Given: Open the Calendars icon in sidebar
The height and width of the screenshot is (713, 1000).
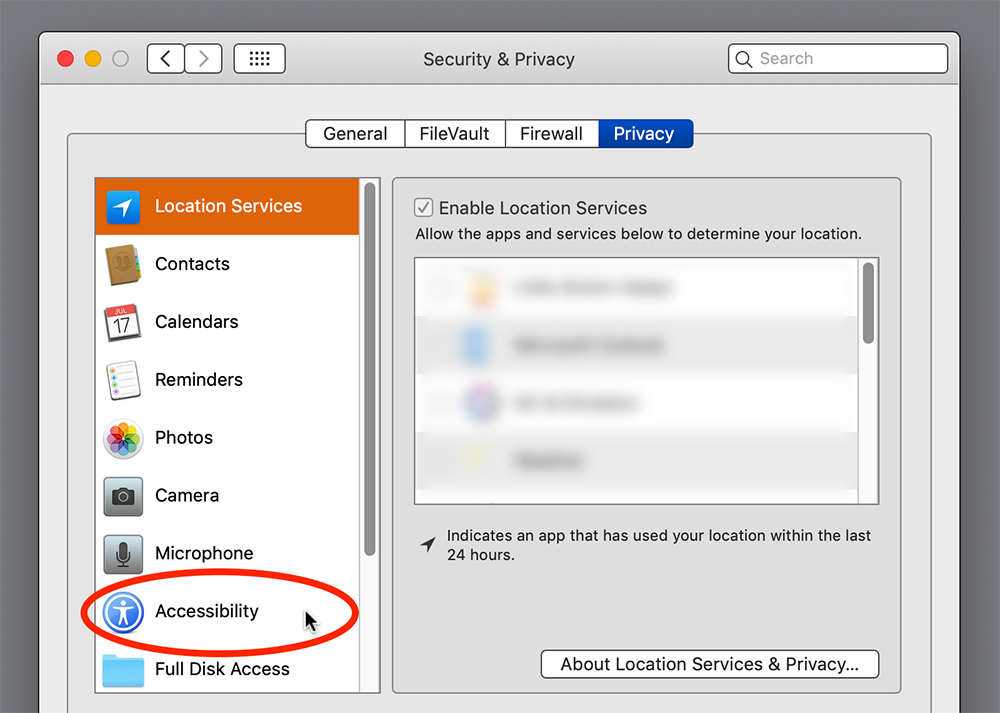Looking at the screenshot, I should click(x=123, y=323).
